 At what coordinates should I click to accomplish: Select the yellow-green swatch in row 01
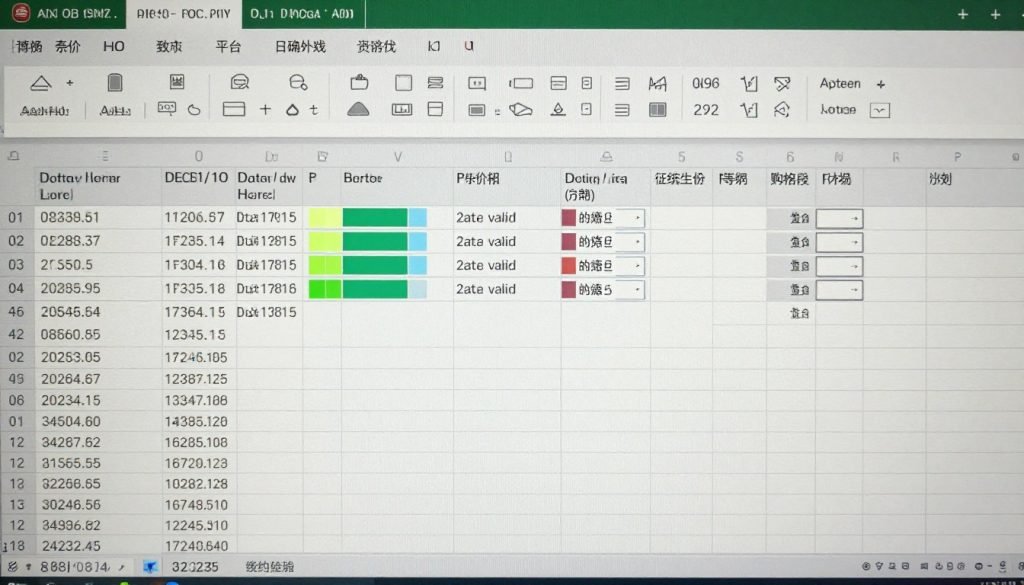[325, 217]
